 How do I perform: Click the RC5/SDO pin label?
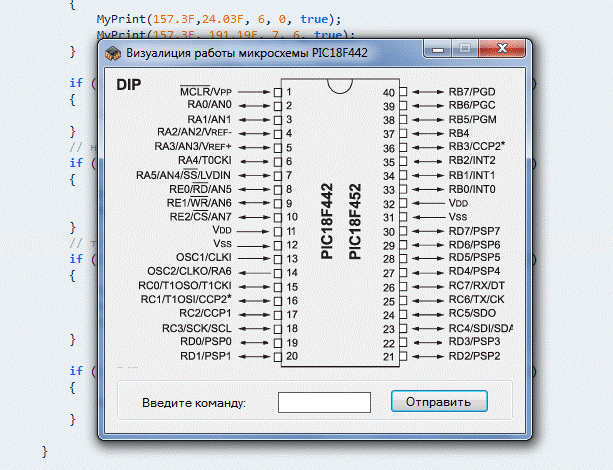pyautogui.click(x=472, y=313)
